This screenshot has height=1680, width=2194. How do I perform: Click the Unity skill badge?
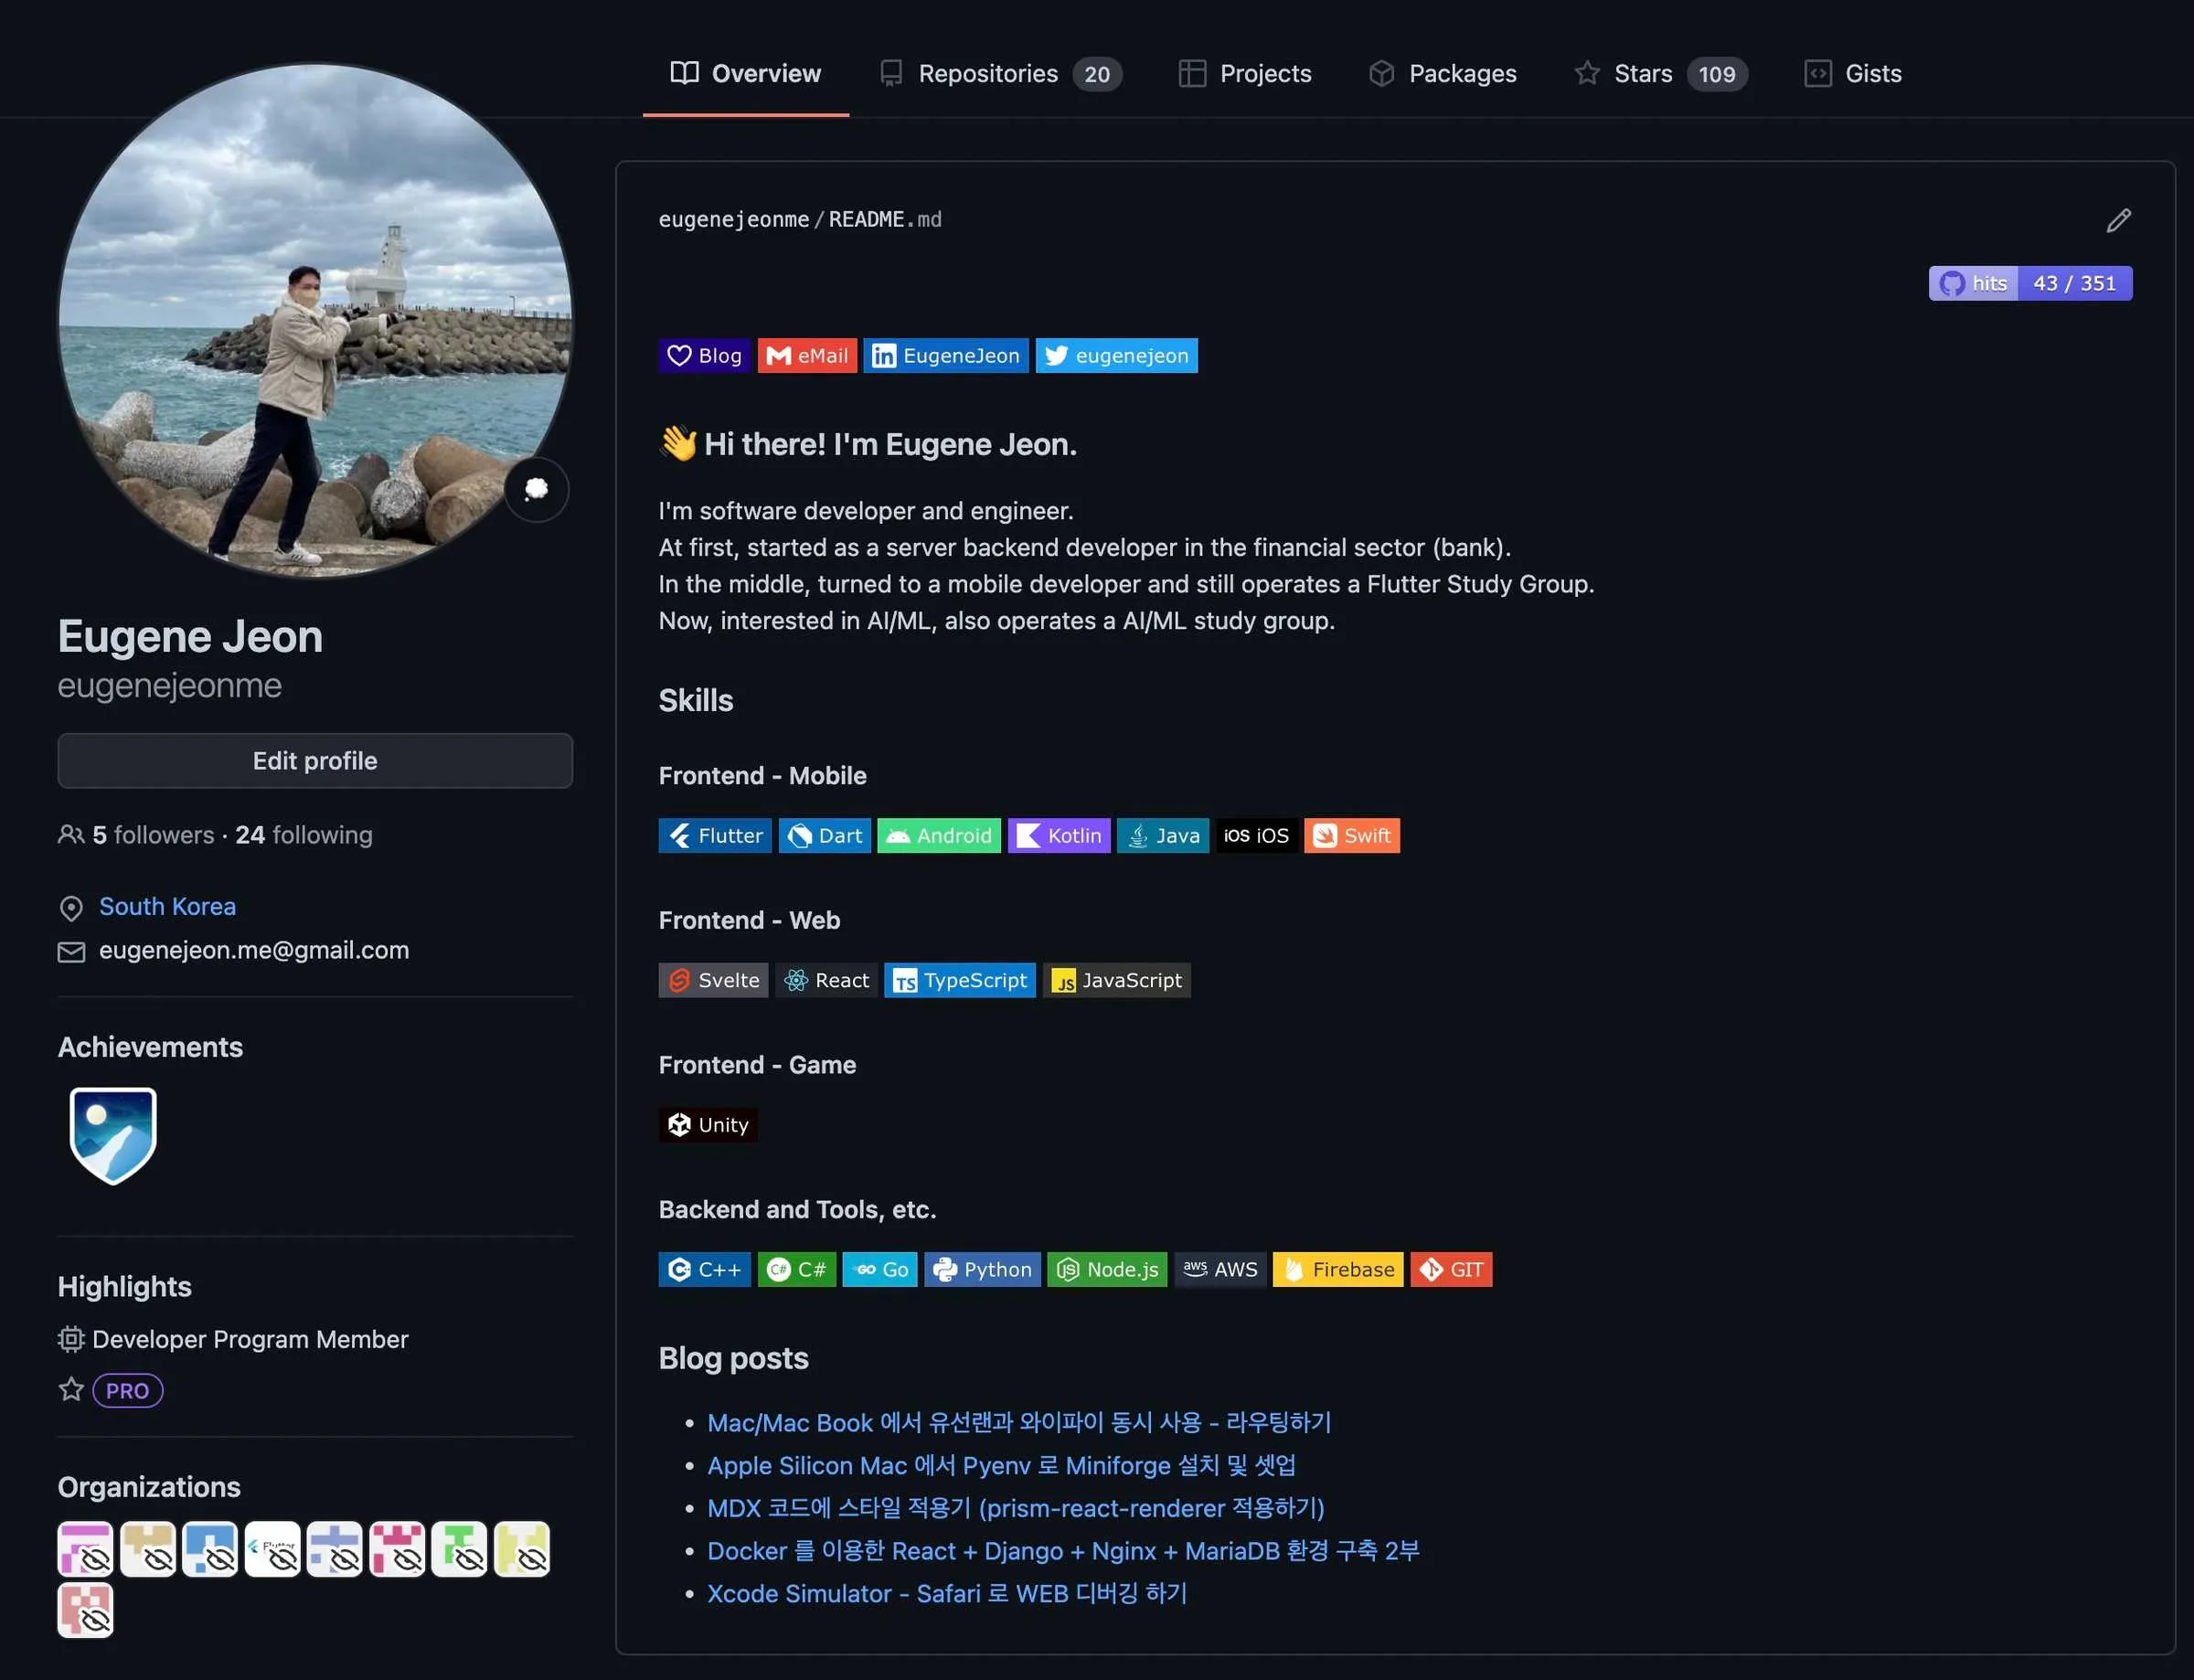708,1124
